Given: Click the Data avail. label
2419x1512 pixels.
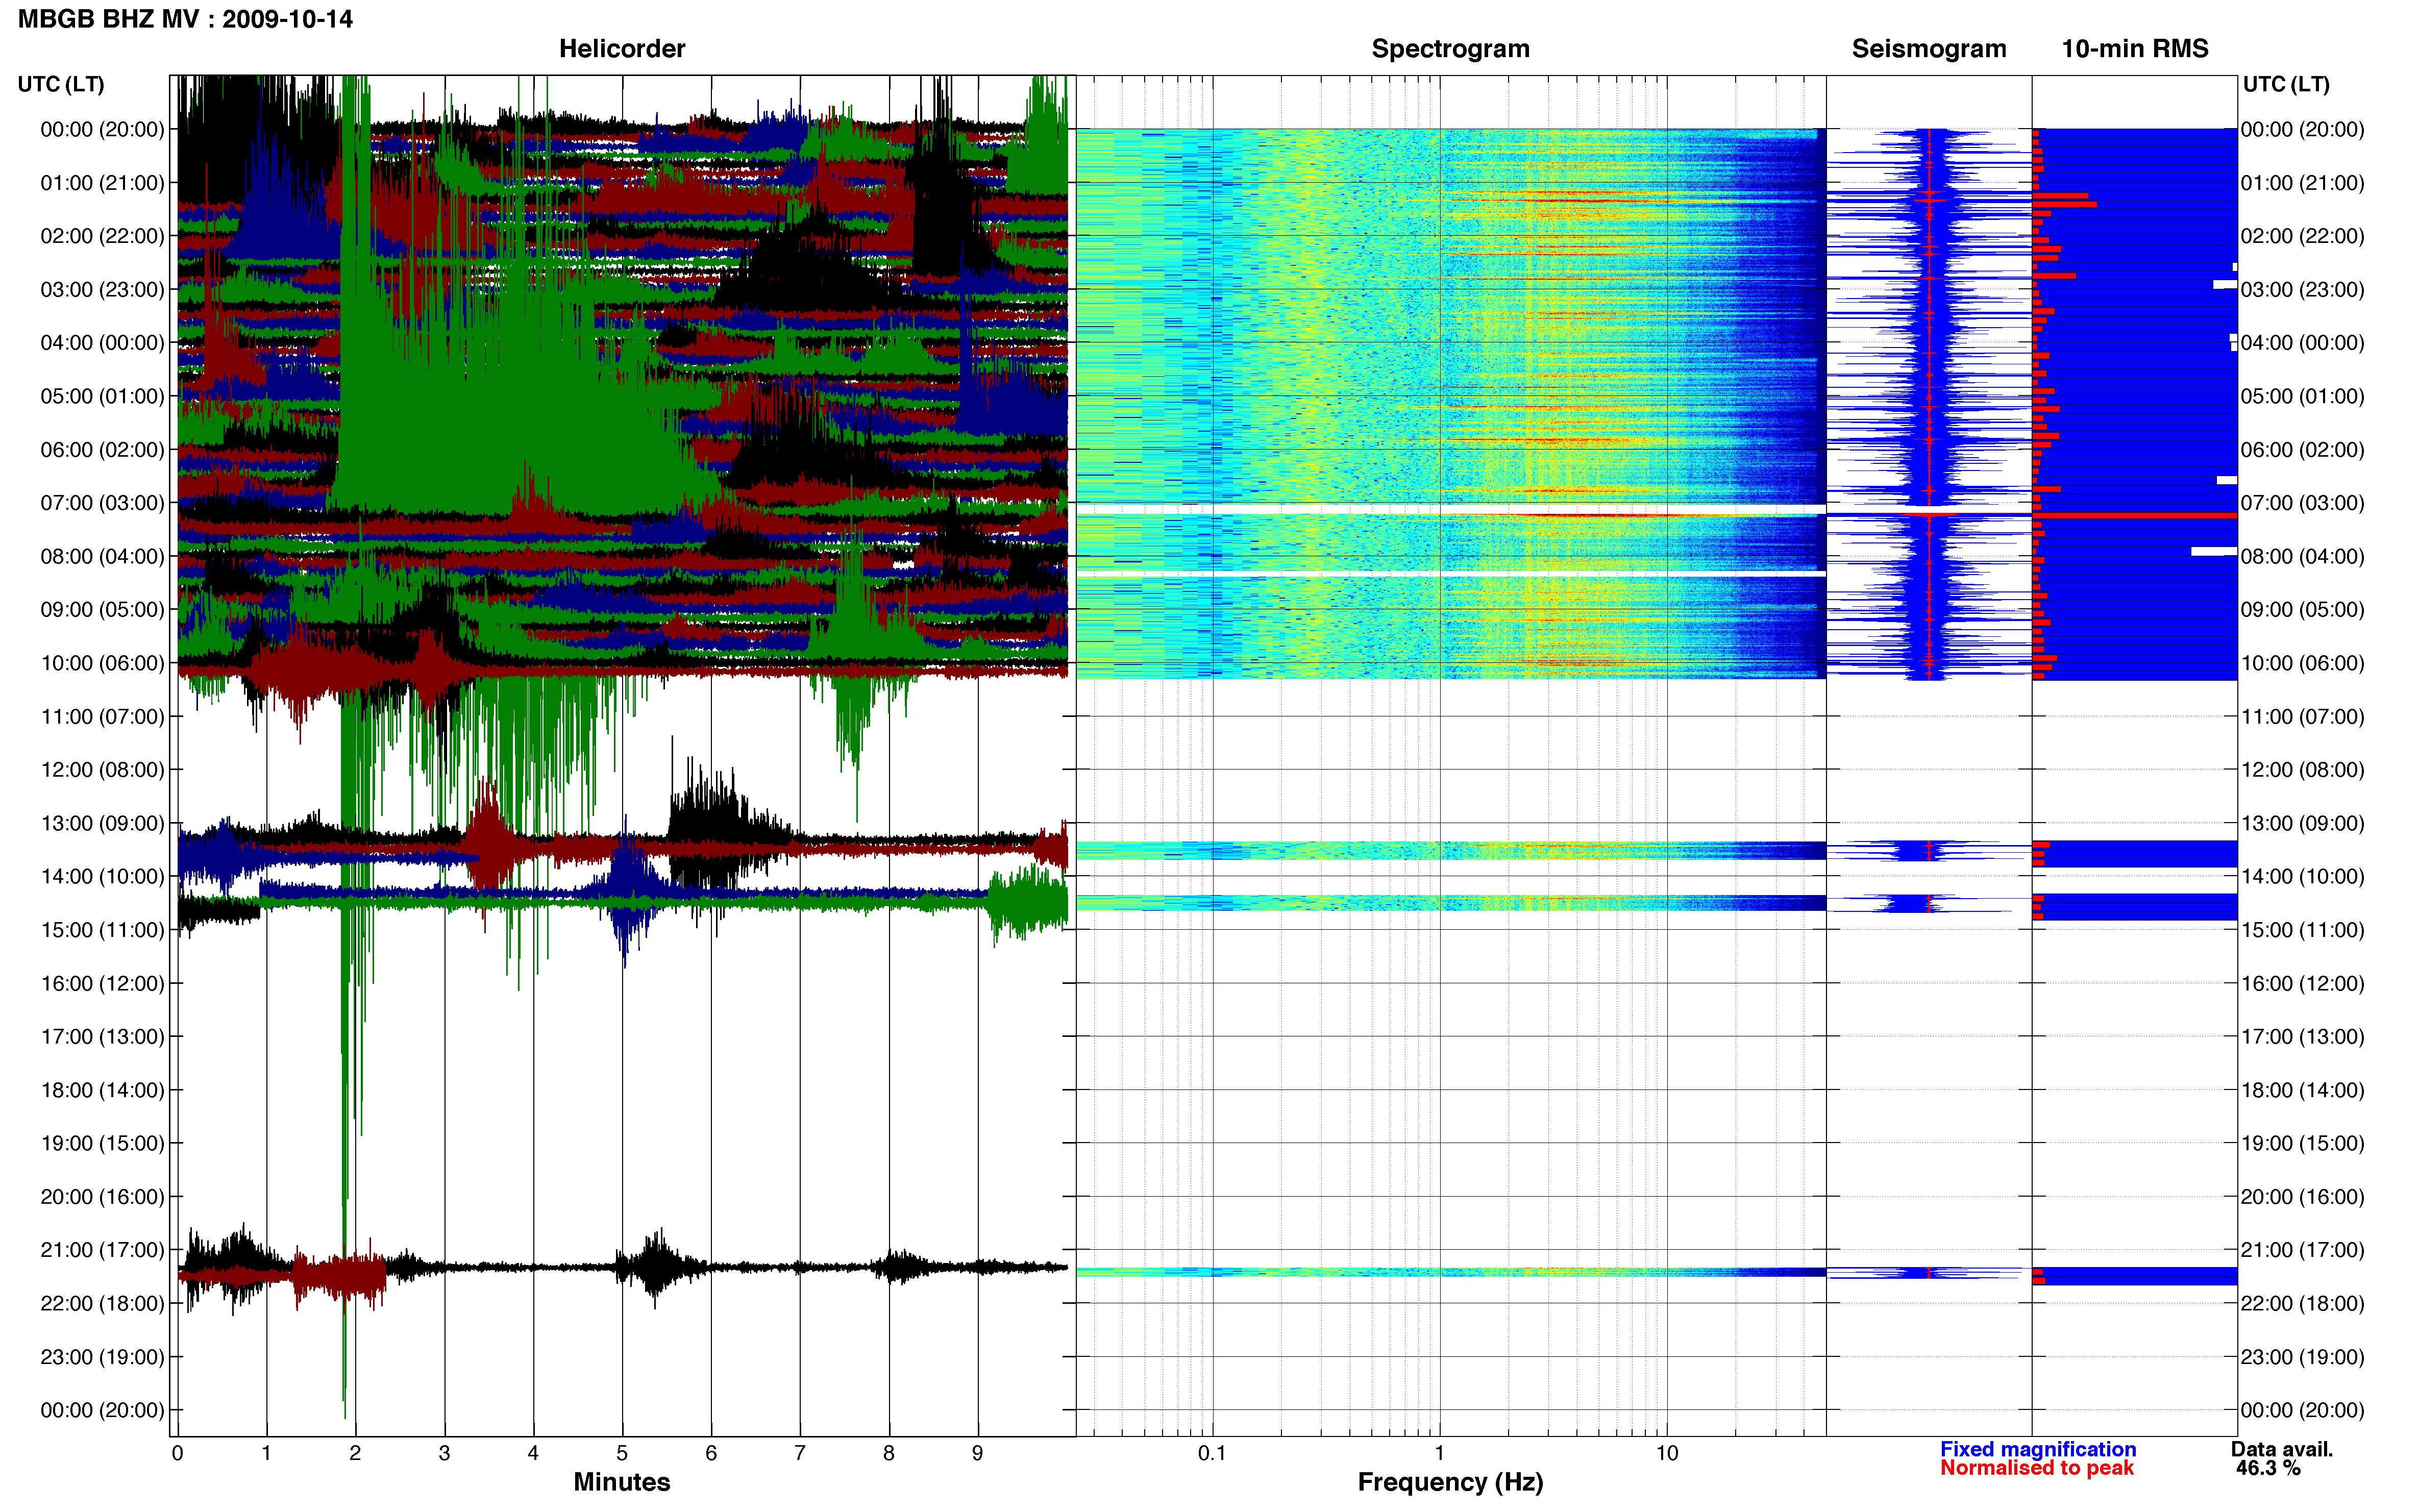Looking at the screenshot, I should click(x=2282, y=1449).
